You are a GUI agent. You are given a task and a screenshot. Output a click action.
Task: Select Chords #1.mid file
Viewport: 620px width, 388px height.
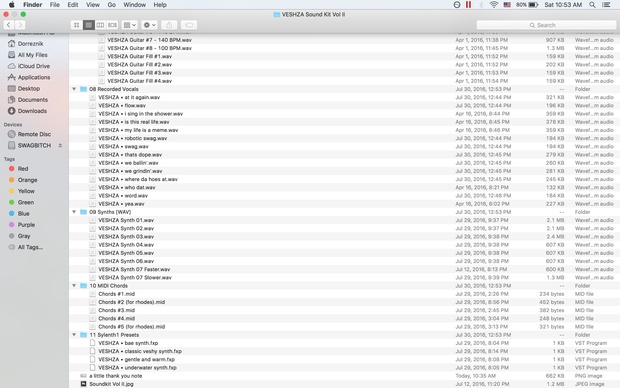point(117,294)
